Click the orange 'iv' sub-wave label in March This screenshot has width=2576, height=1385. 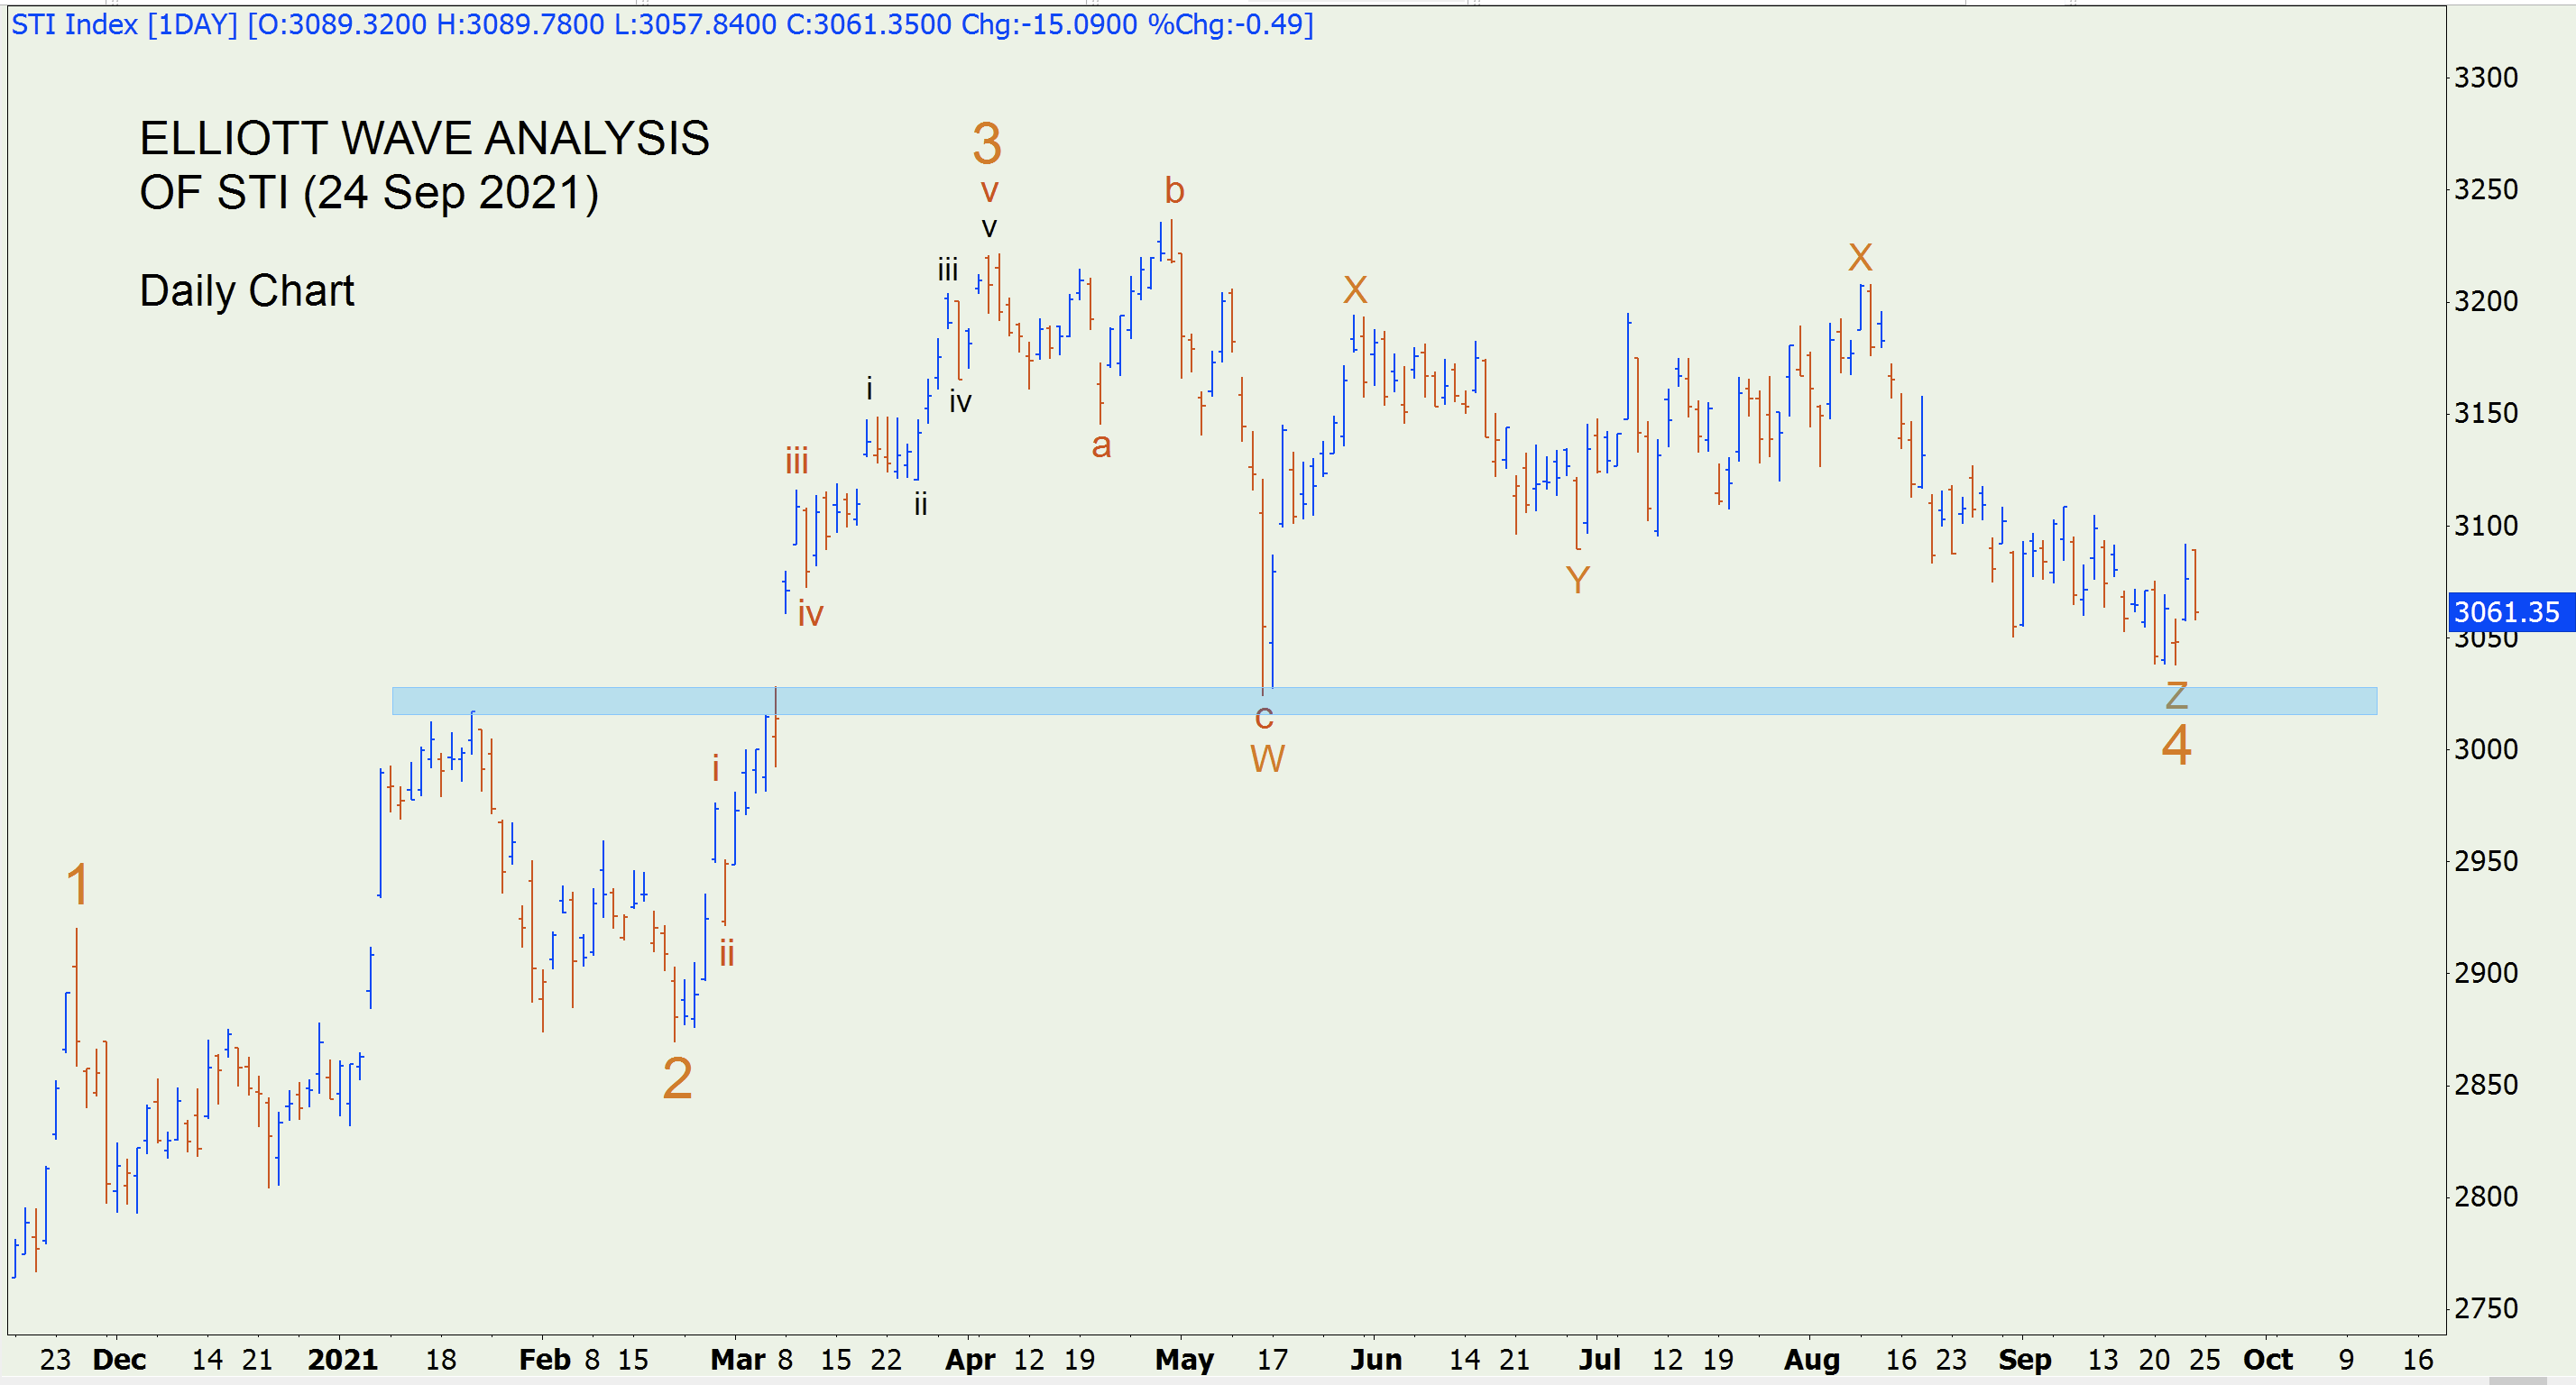tap(810, 613)
